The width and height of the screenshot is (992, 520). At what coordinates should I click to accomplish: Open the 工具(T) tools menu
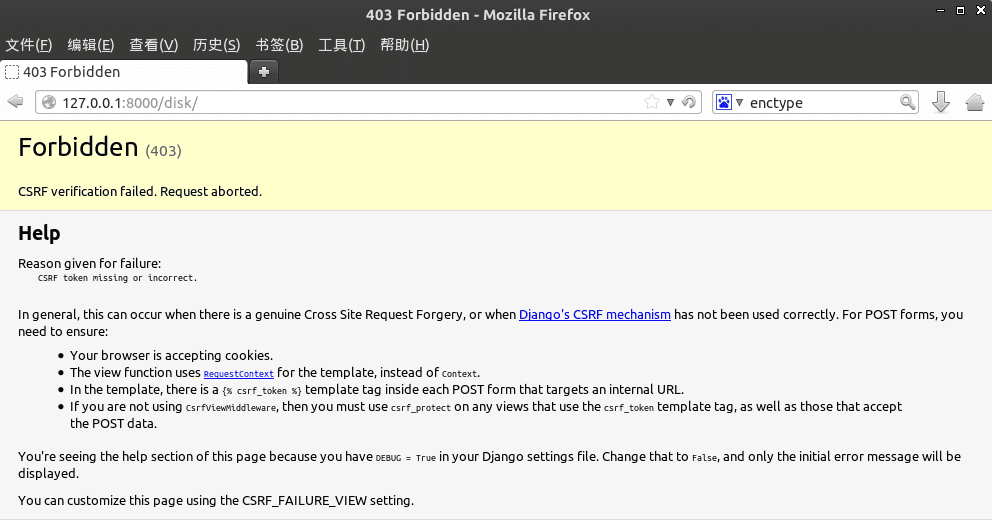click(x=341, y=45)
